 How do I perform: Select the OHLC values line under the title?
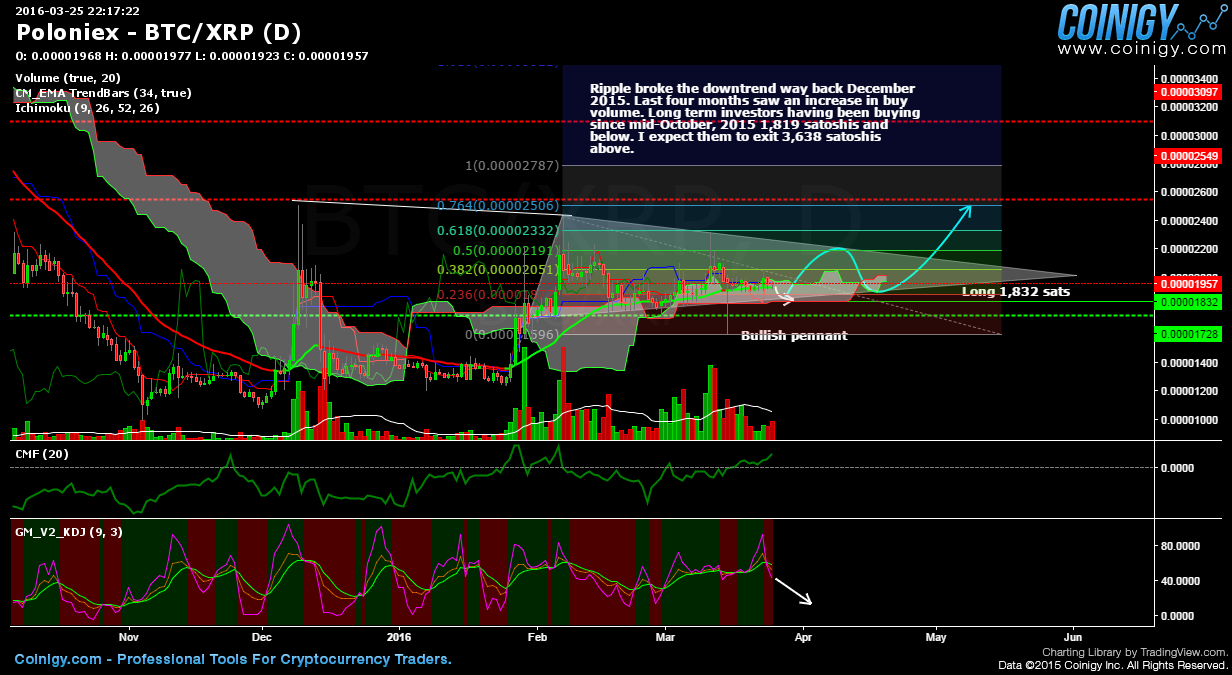[x=192, y=56]
